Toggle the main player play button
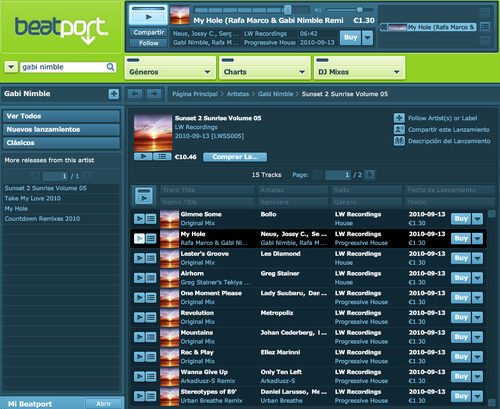500x409 pixels. pos(148,17)
